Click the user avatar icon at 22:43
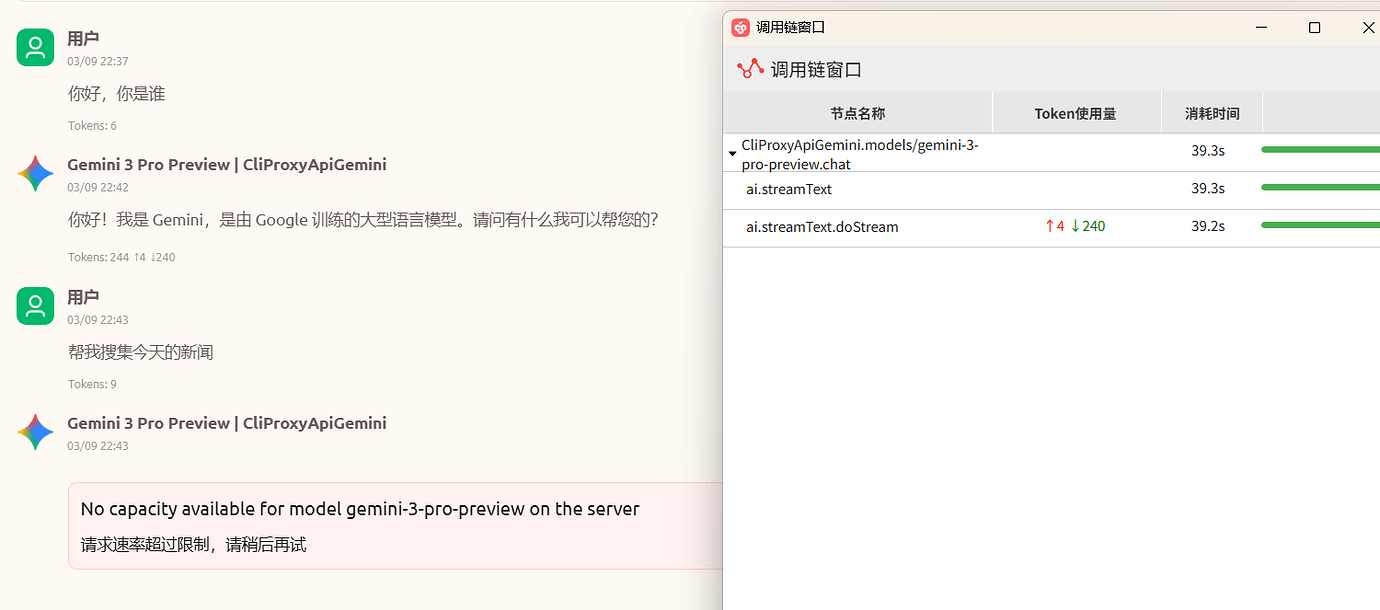The image size is (1380, 610). 35,306
